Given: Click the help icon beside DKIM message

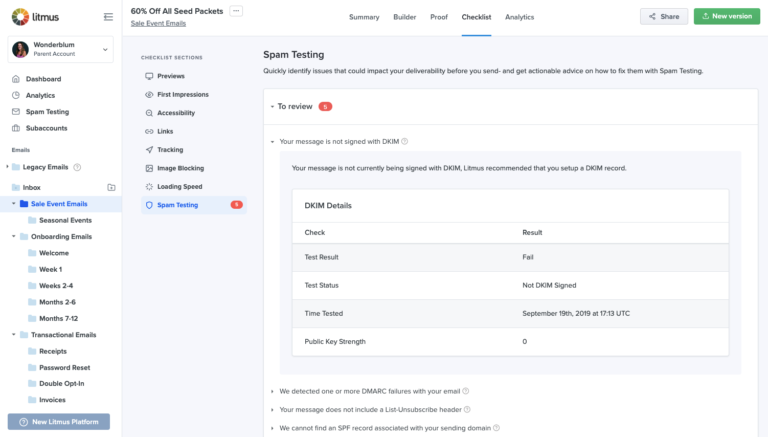Looking at the screenshot, I should click(x=405, y=142).
